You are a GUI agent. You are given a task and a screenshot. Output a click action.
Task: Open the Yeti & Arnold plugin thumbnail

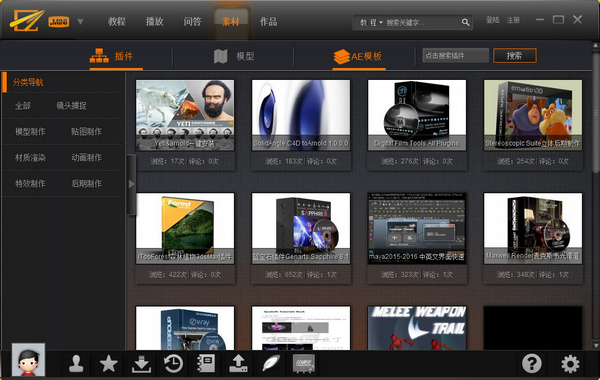(x=185, y=115)
